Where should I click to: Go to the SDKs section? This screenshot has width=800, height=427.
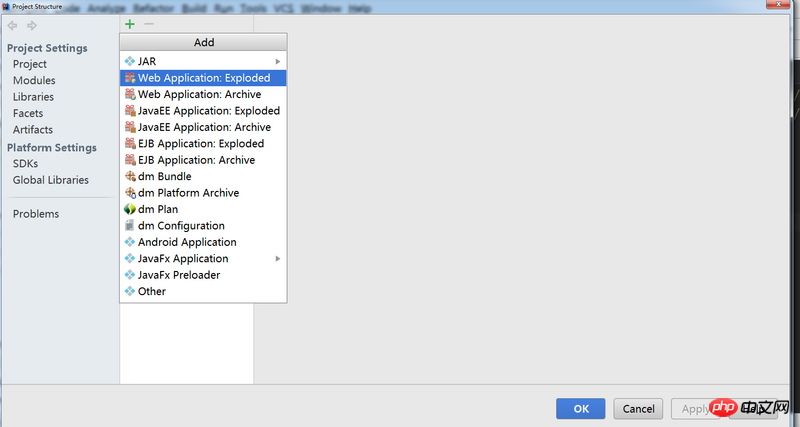(x=26, y=164)
